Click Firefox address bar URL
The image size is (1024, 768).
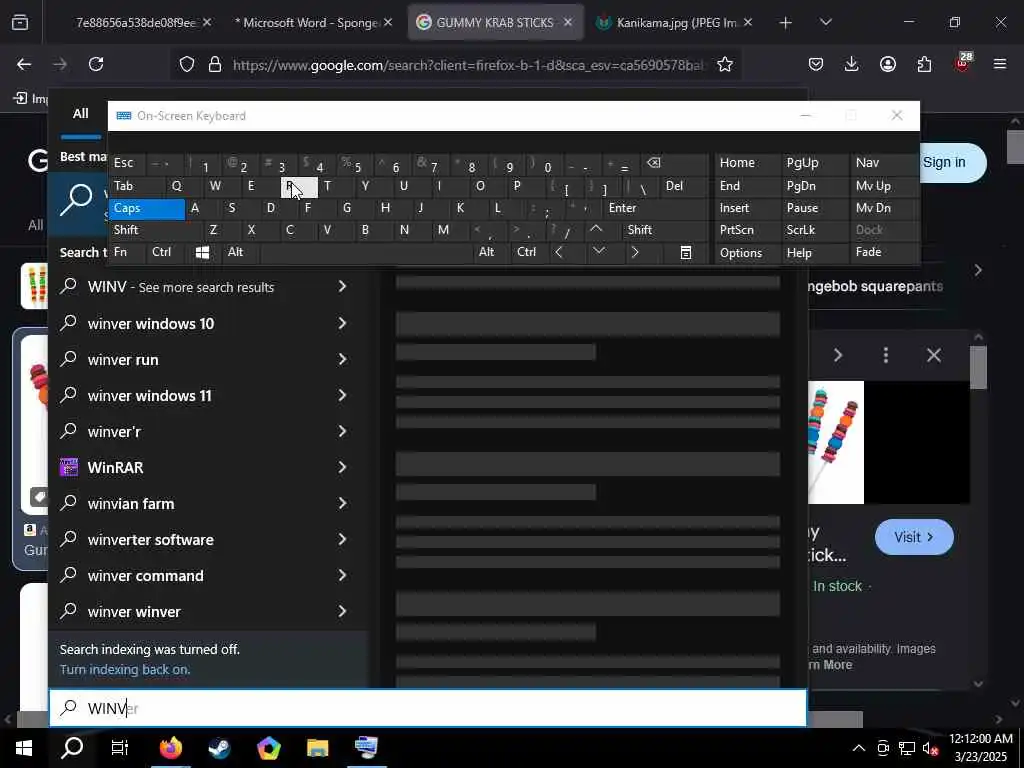468,65
